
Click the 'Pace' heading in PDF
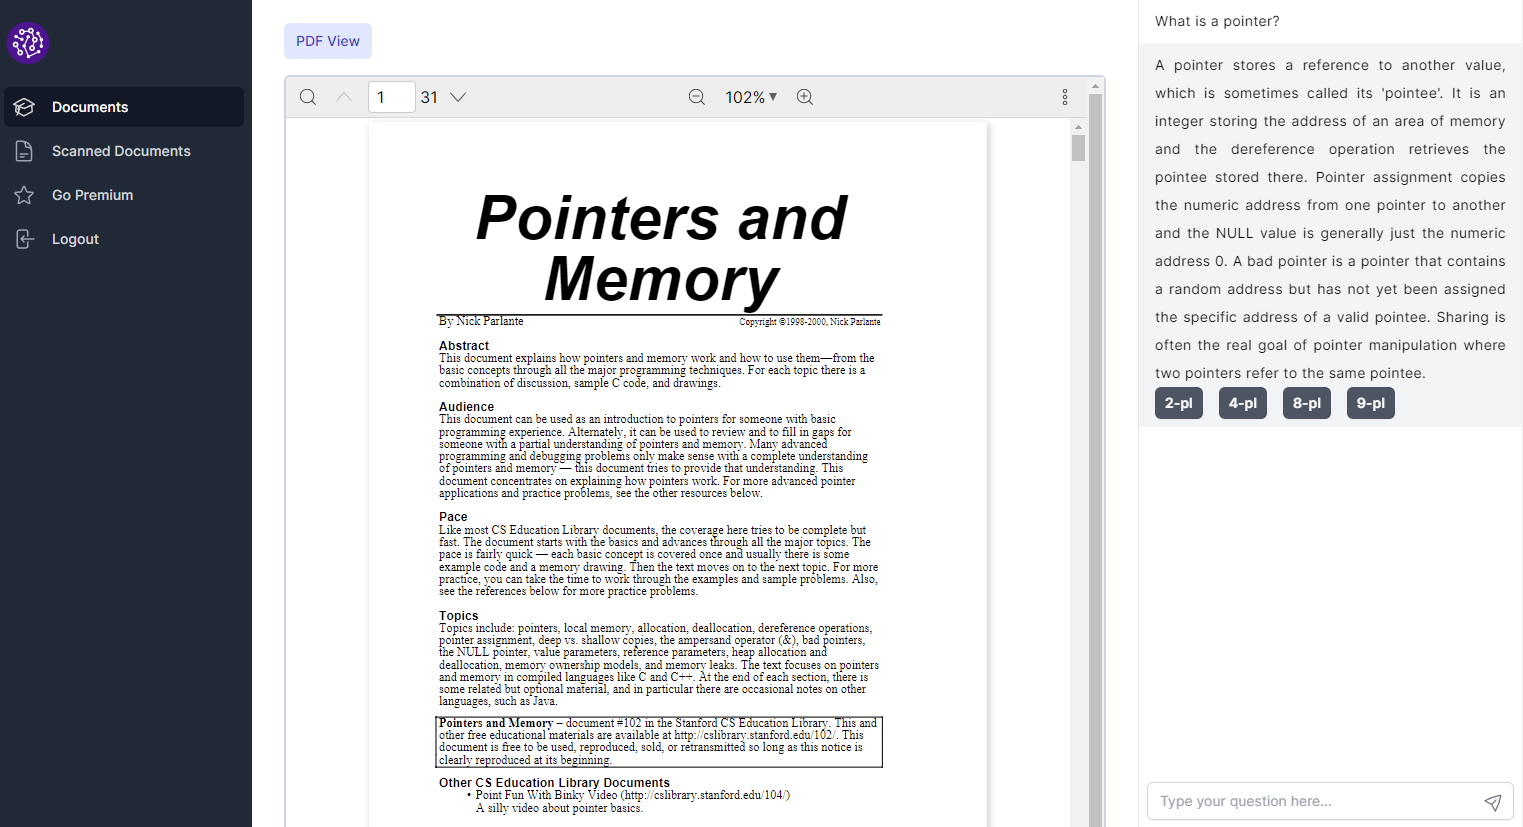tap(453, 517)
